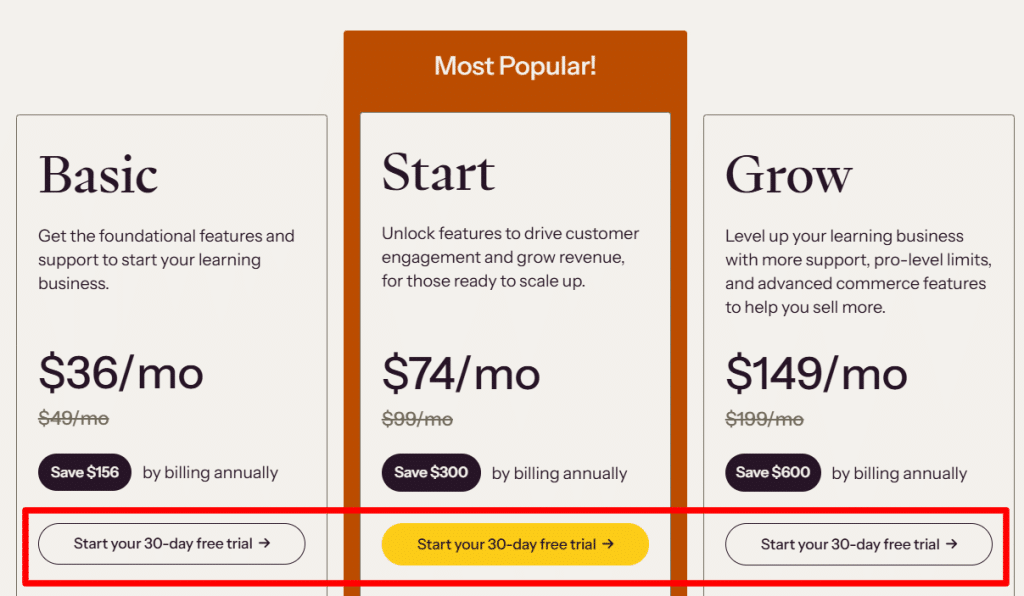Start your 30-day free trial for Basic
This screenshot has width=1024, height=596.
170,544
